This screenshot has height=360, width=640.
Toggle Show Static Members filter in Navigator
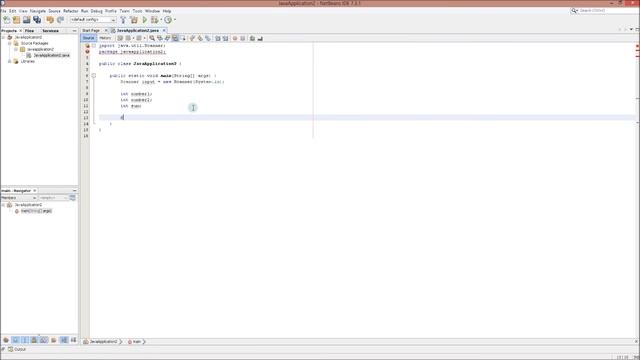point(25,340)
